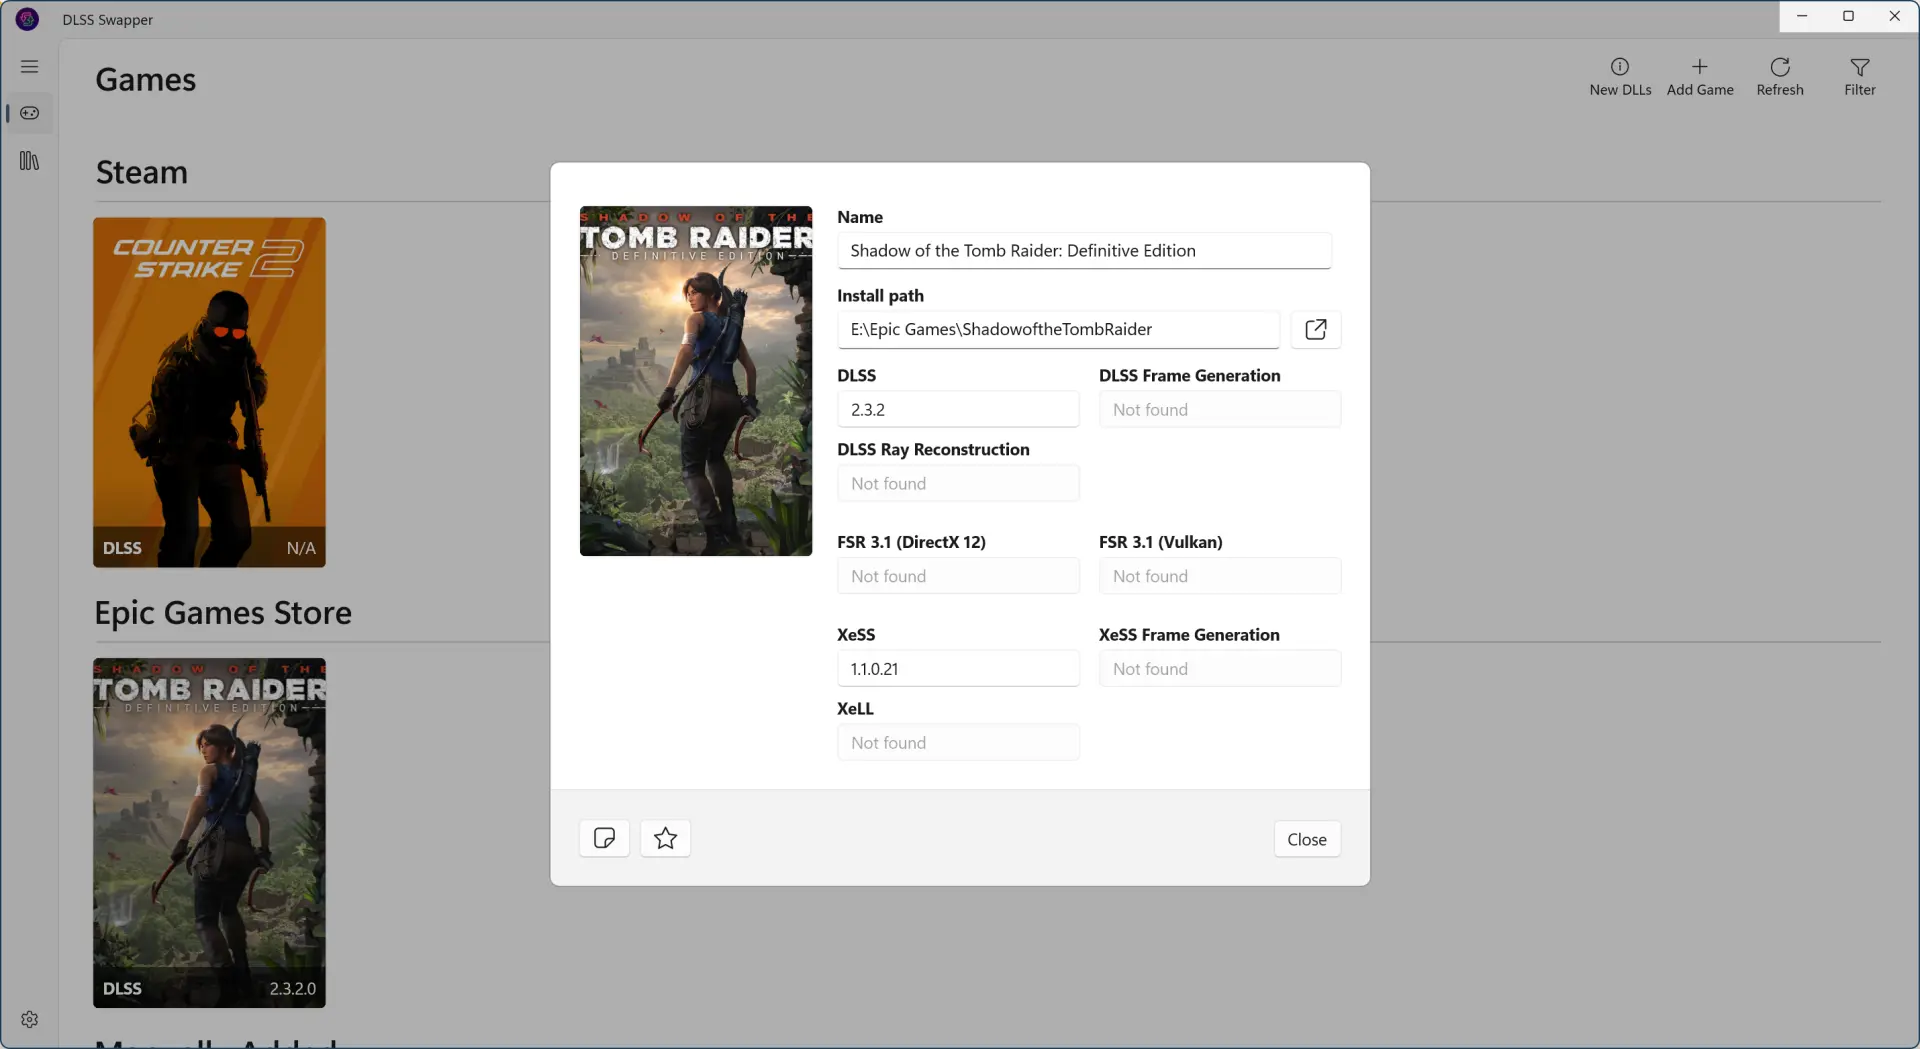
Task: Click the Add Game toolbar button
Action: pyautogui.click(x=1700, y=77)
